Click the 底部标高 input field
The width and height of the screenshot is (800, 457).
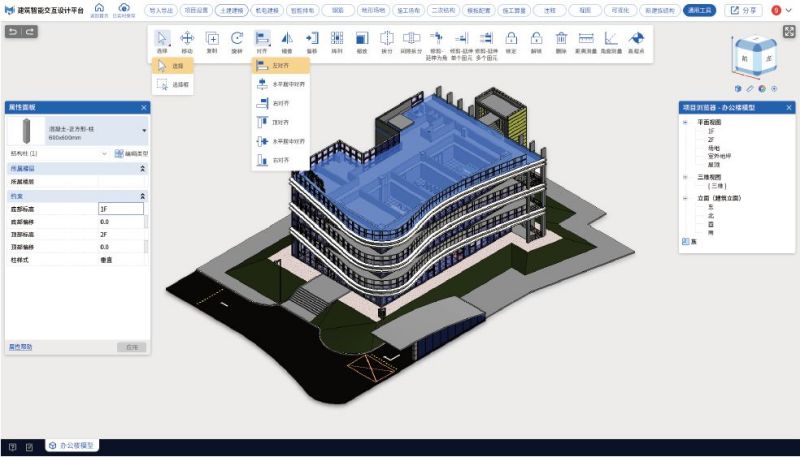click(x=121, y=209)
